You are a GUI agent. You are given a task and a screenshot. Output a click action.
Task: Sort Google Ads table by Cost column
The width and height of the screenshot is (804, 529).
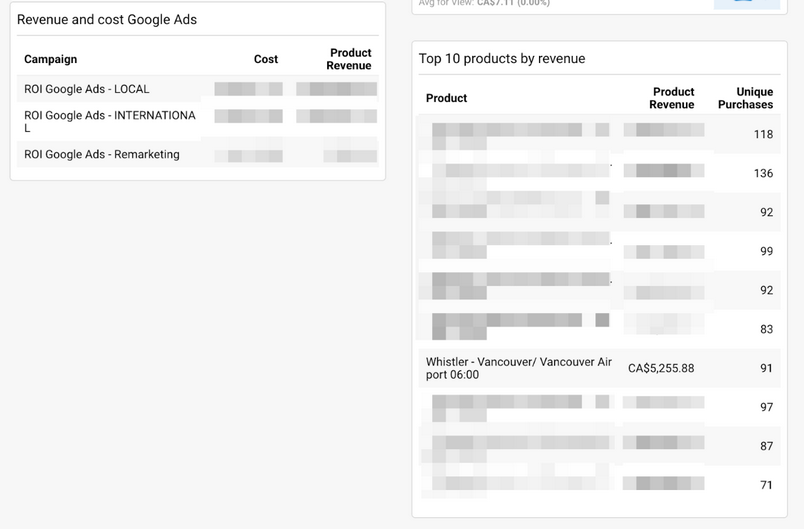point(266,60)
